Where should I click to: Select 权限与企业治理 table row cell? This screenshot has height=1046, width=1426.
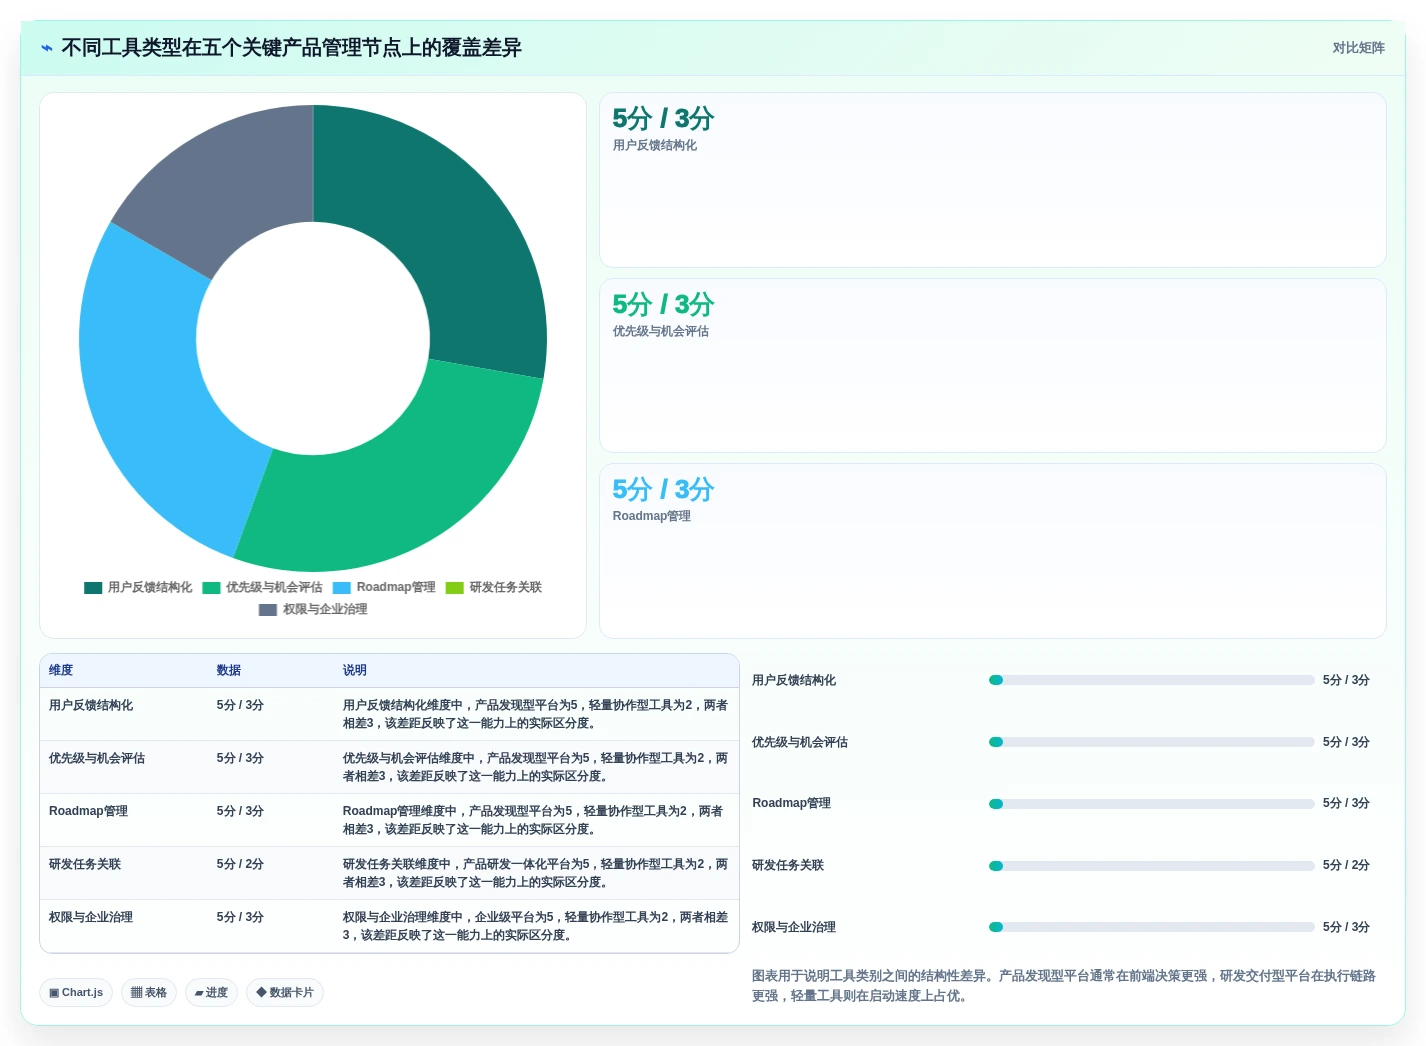point(91,918)
